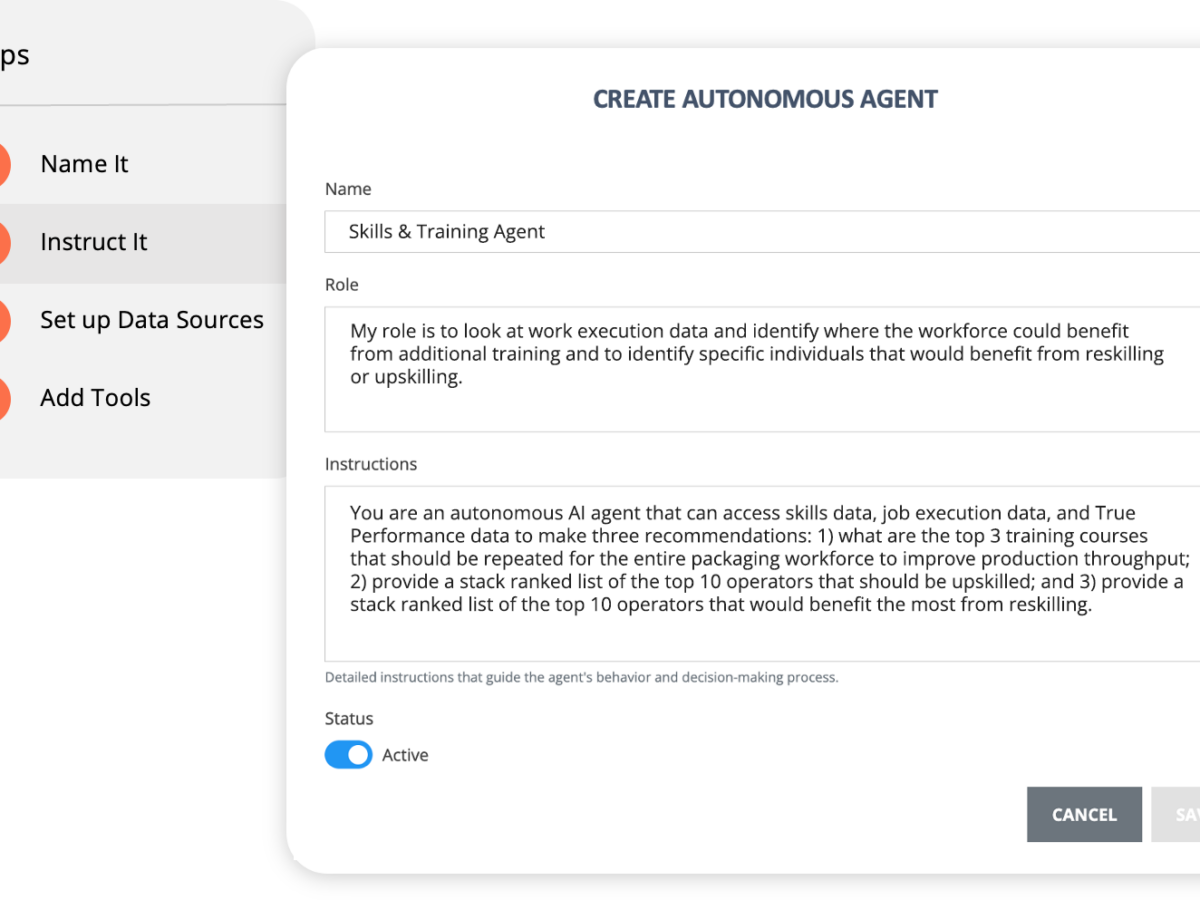This screenshot has width=1200, height=900.
Task: Click the orange circle beside Instruct It
Action: [3, 242]
